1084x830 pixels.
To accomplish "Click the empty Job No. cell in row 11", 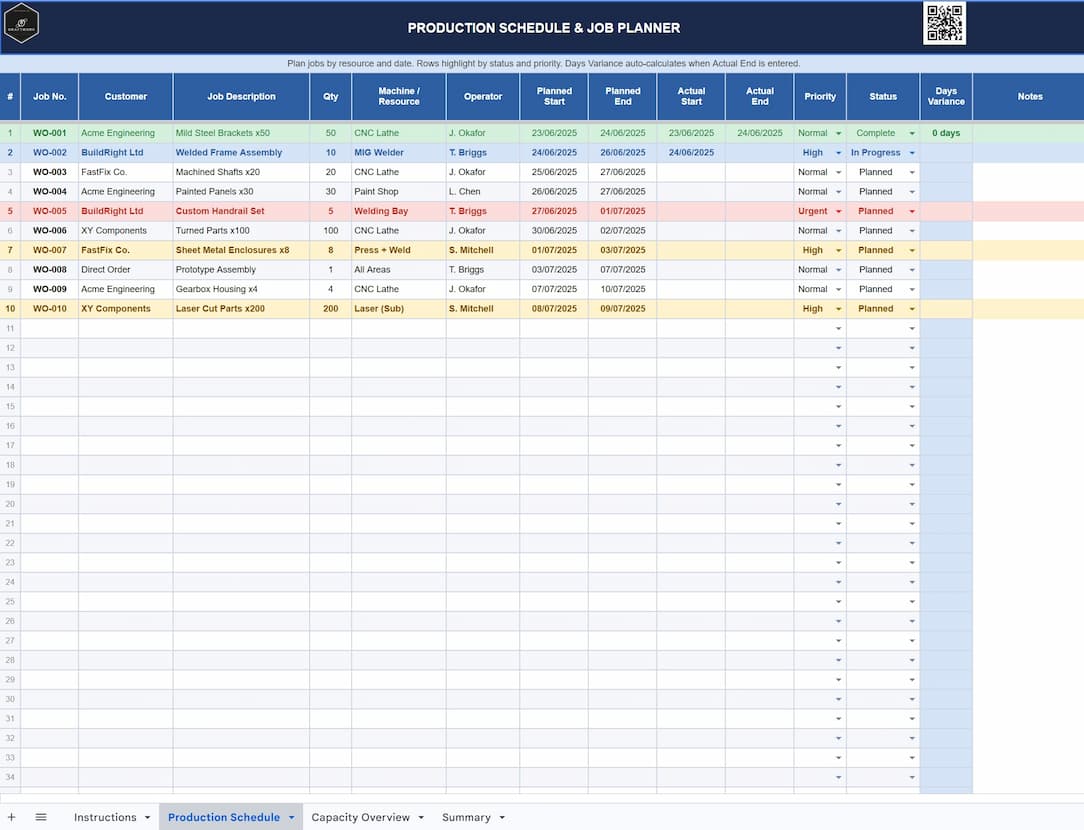I will click(x=50, y=328).
